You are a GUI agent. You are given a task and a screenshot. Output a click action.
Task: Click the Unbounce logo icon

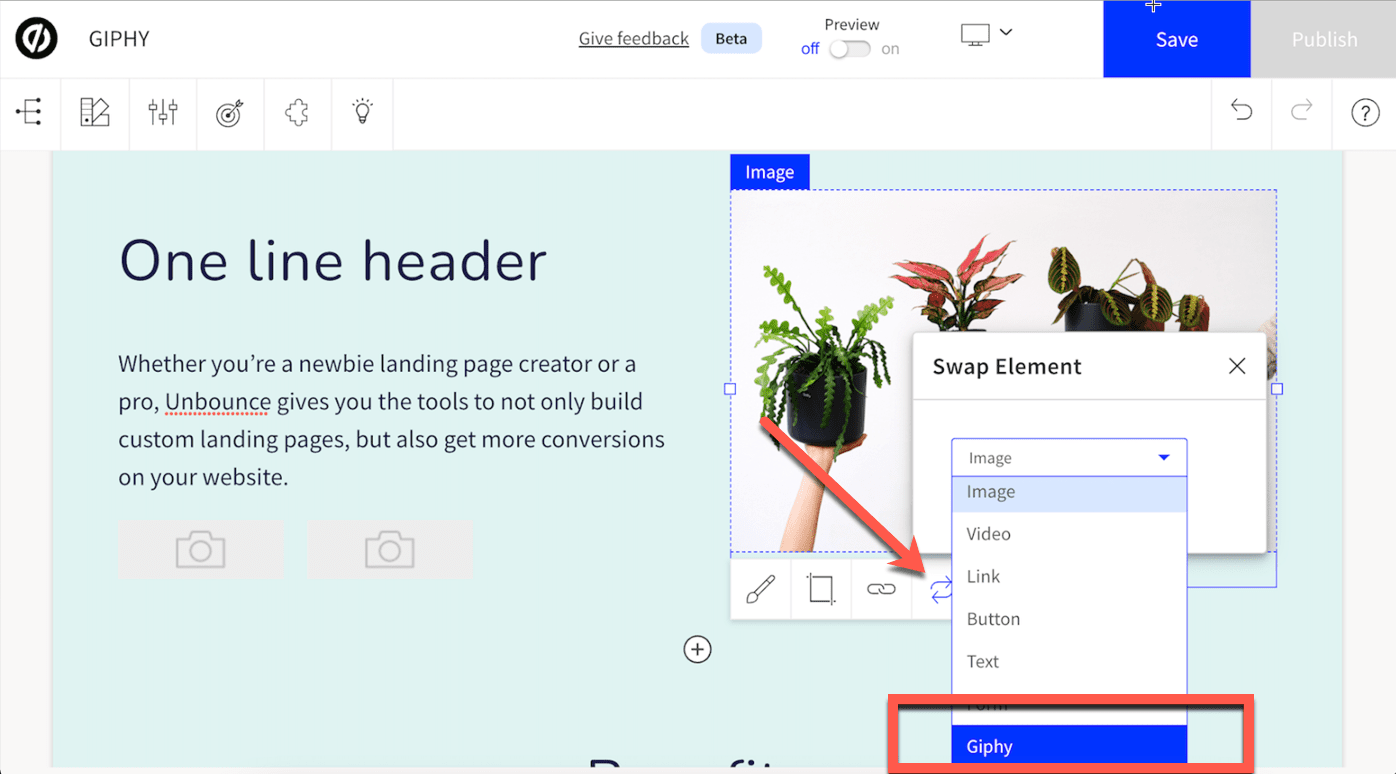36,39
